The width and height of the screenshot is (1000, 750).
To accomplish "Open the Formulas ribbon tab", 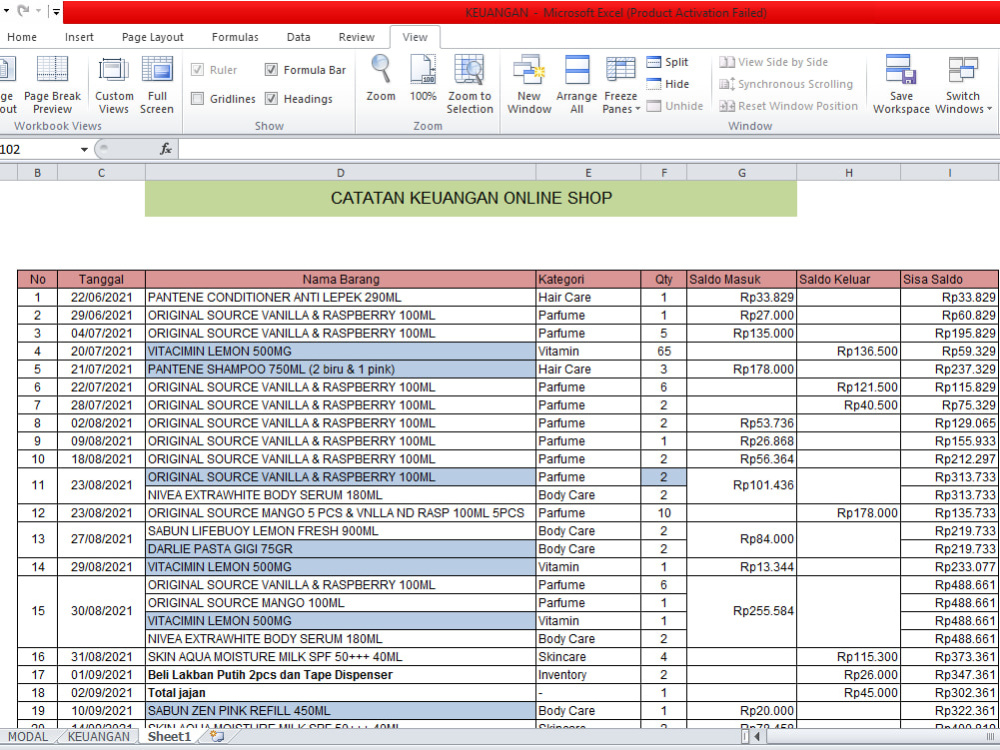I will pyautogui.click(x=235, y=37).
